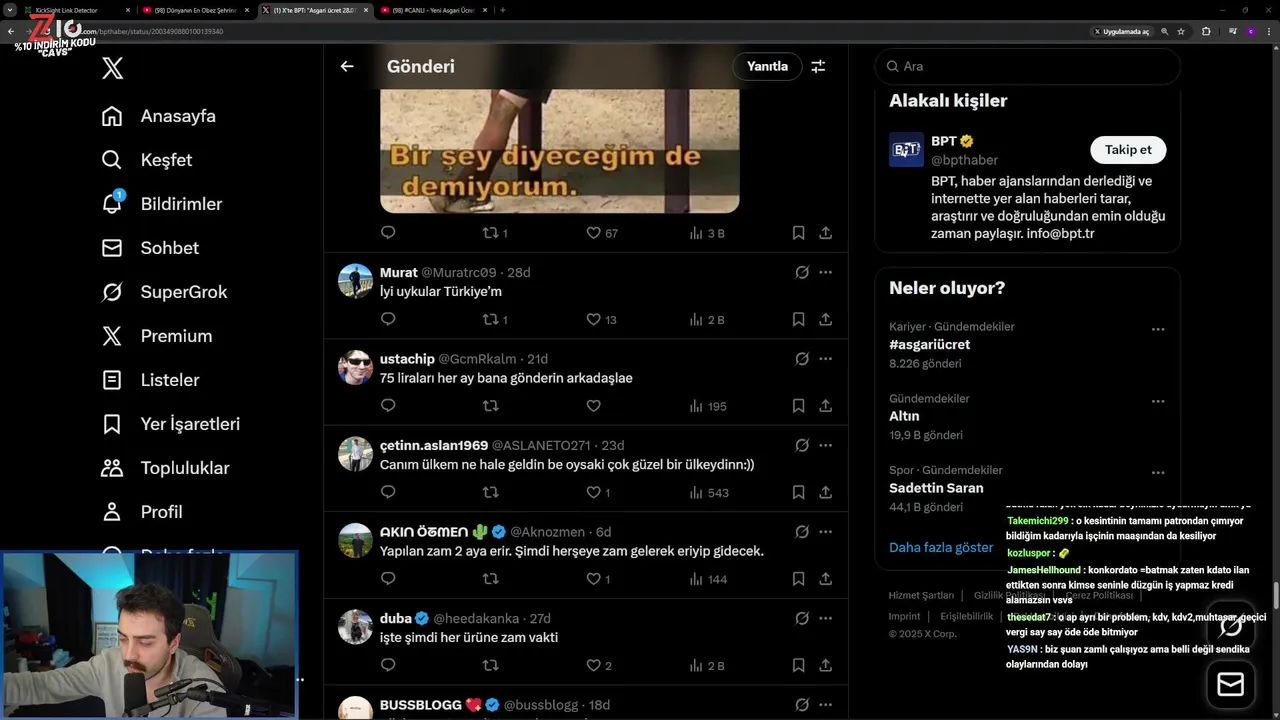The image size is (1280, 720).
Task: Click Daha fazla göster link
Action: coord(941,548)
